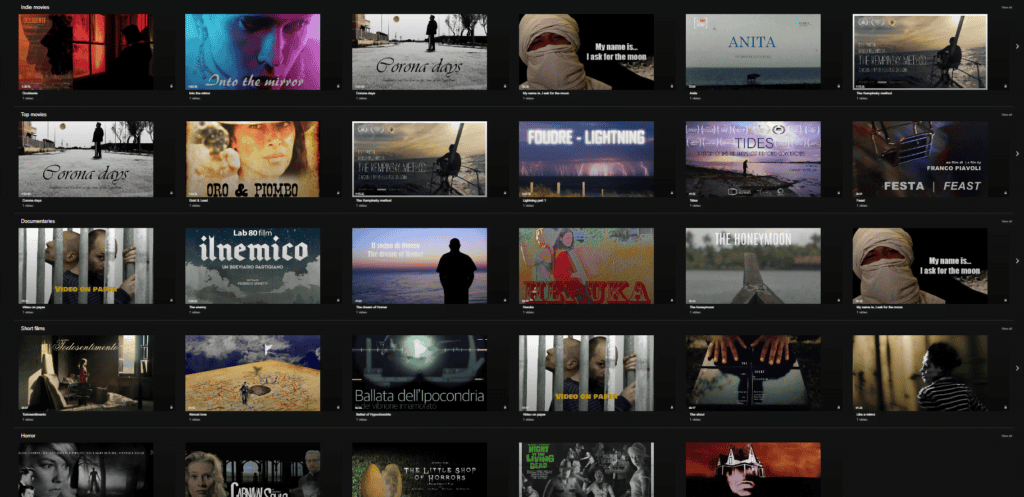Open View all for Top movies
The height and width of the screenshot is (497, 1024).
point(1006,115)
